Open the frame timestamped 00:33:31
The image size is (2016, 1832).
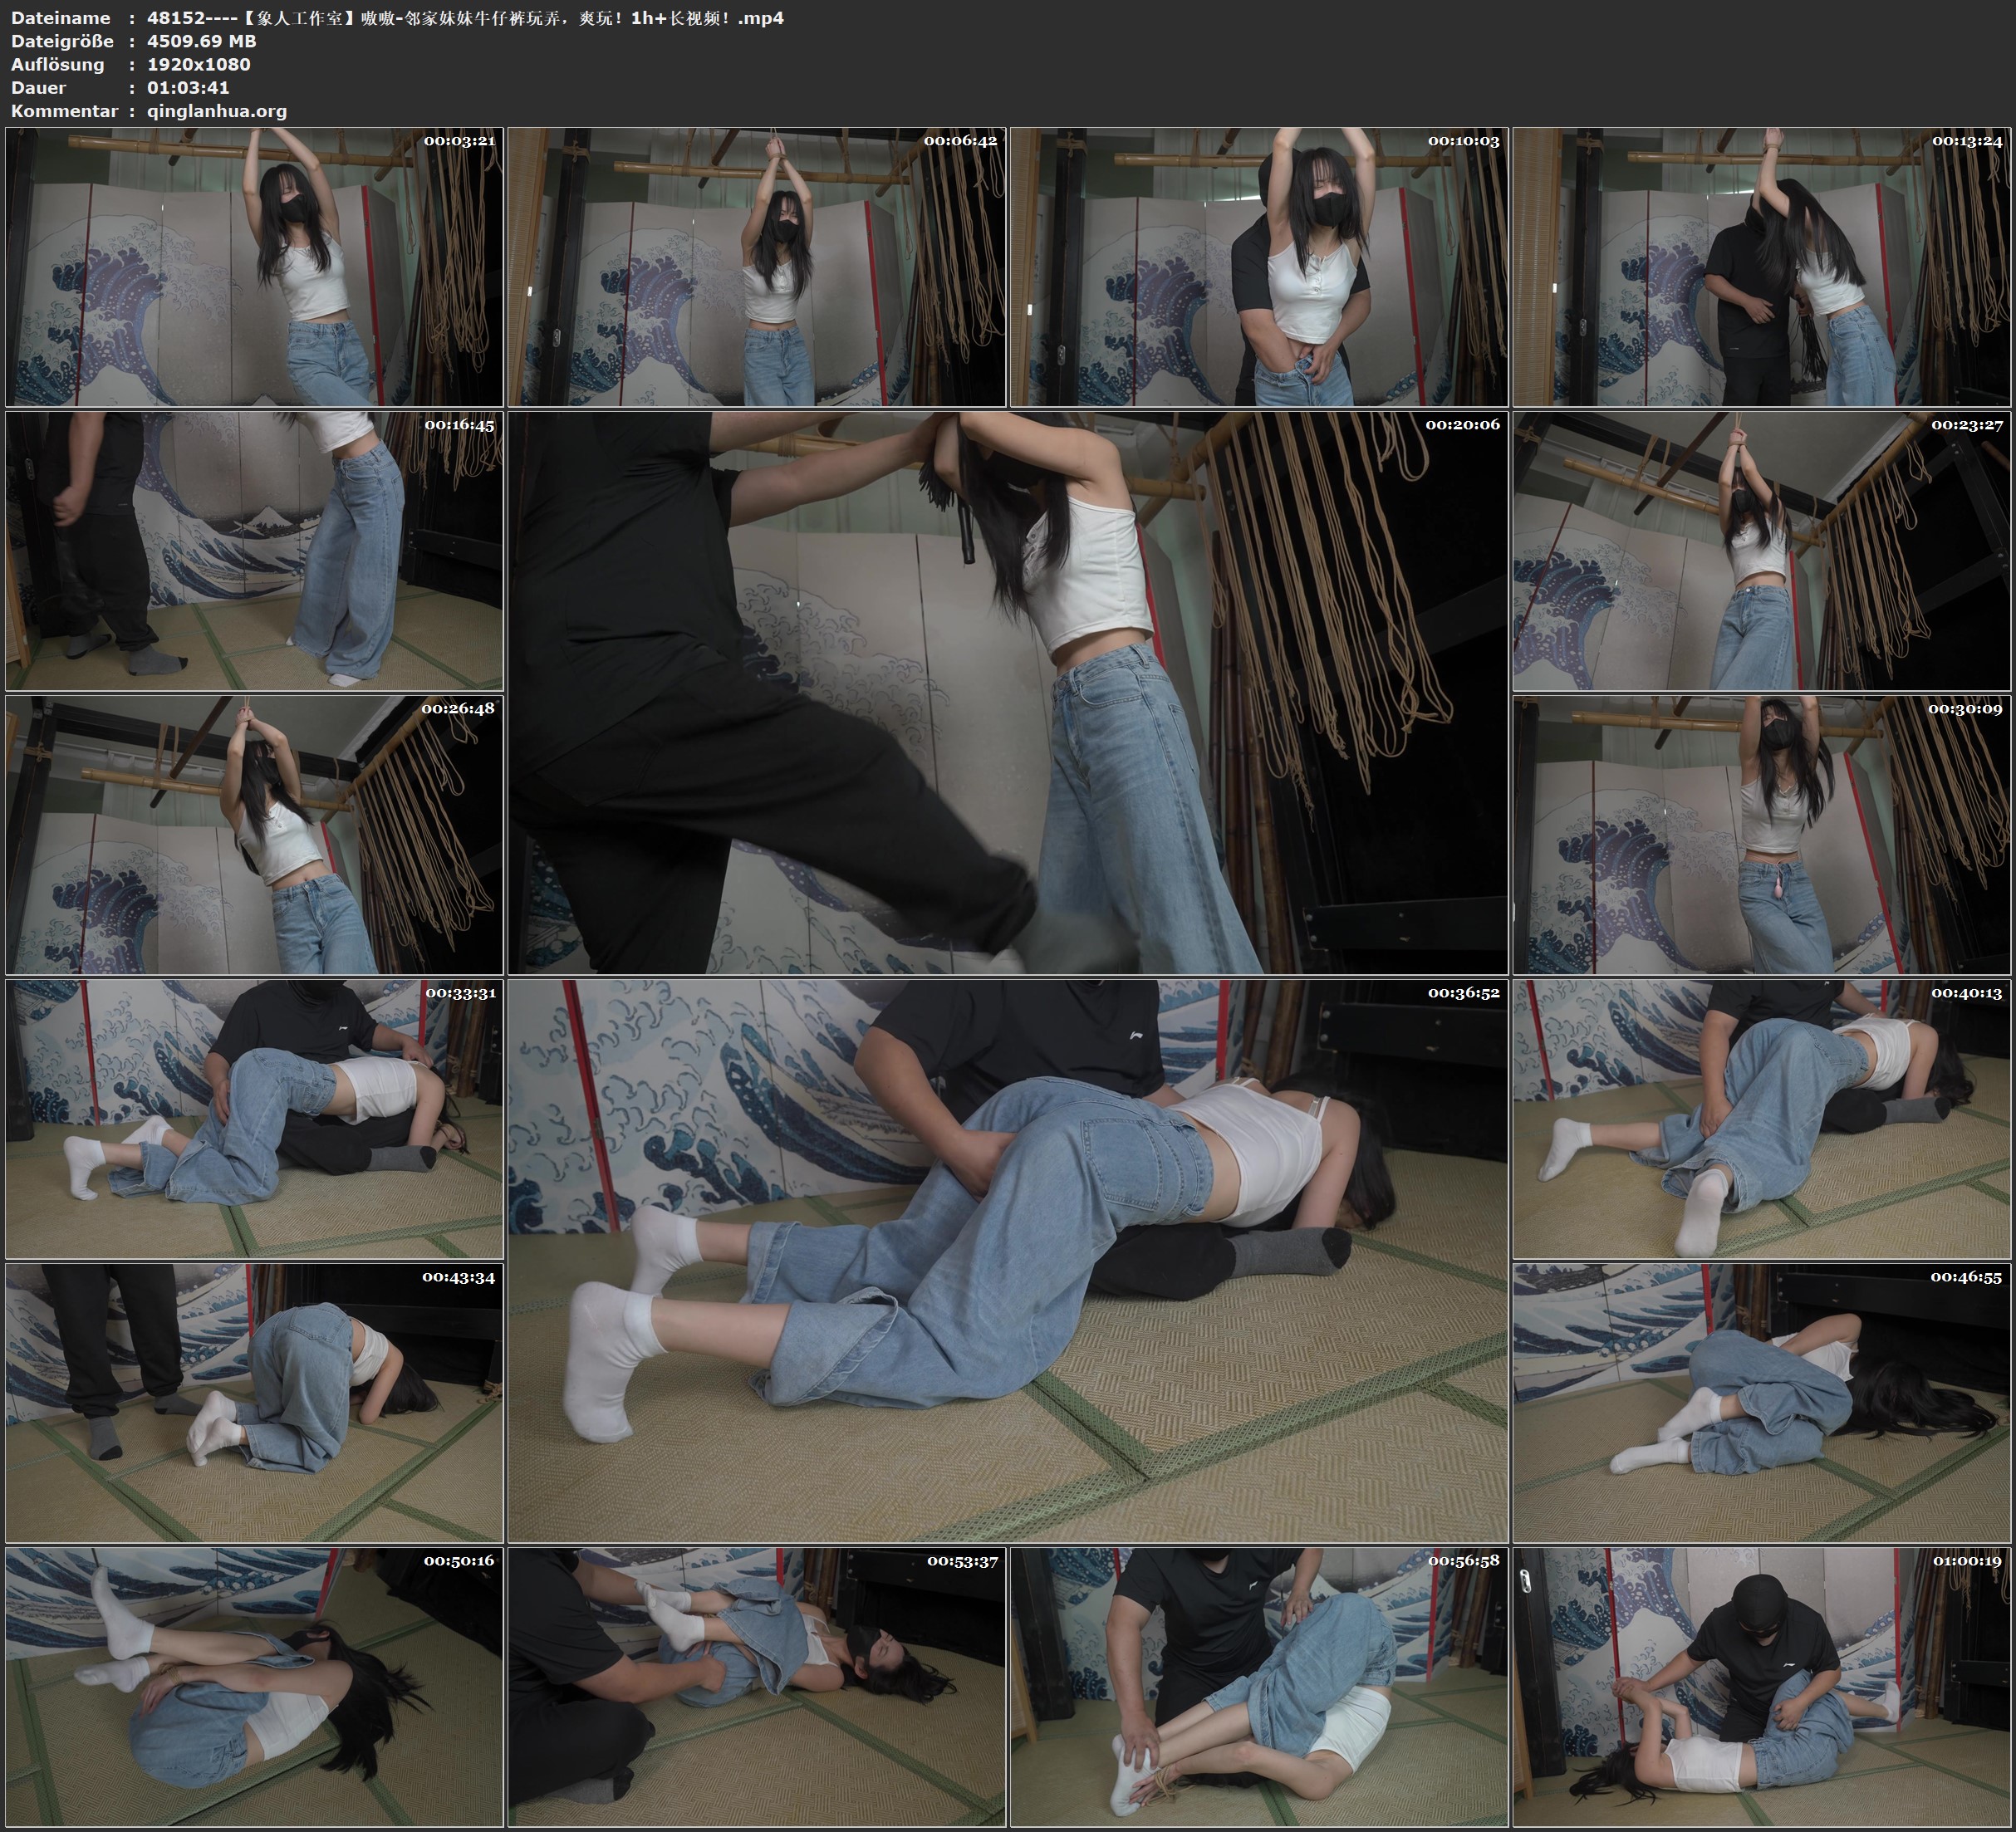coord(254,1119)
